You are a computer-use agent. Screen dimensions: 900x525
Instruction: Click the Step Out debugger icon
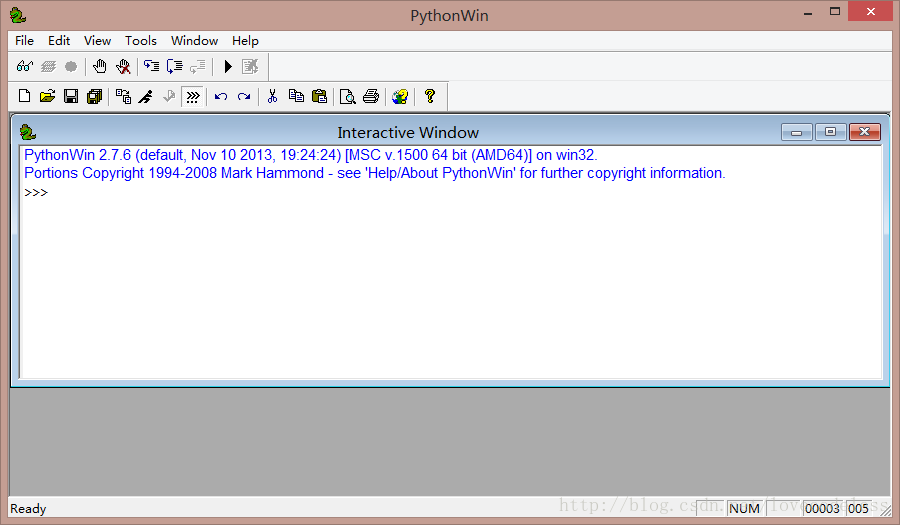pyautogui.click(x=197, y=67)
